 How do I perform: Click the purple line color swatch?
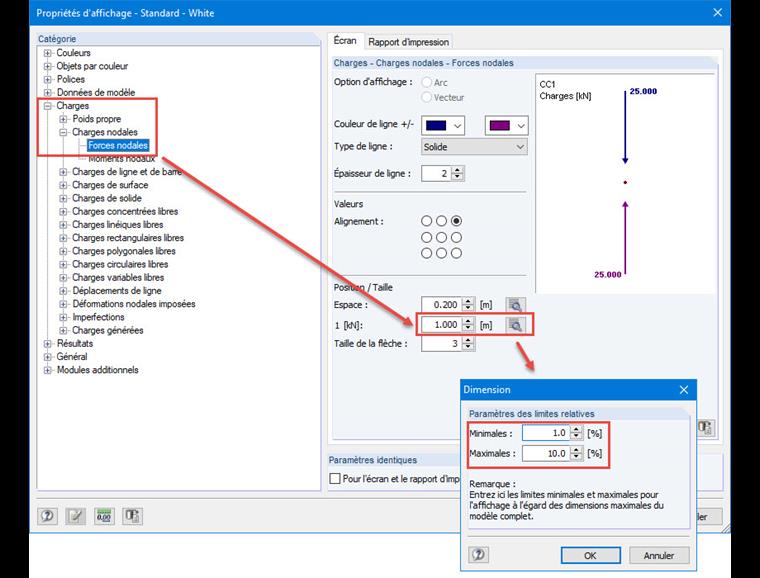pyautogui.click(x=499, y=126)
